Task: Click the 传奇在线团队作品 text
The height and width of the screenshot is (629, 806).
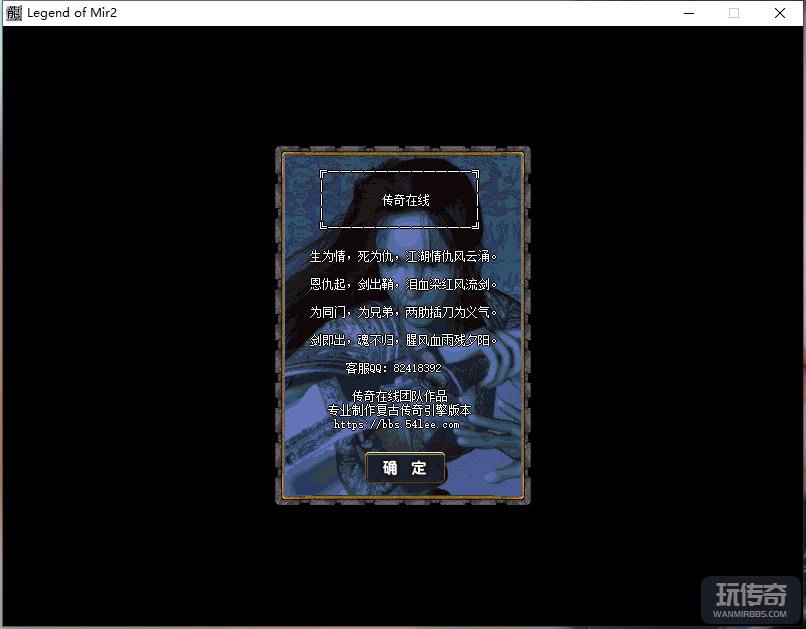Action: (399, 396)
